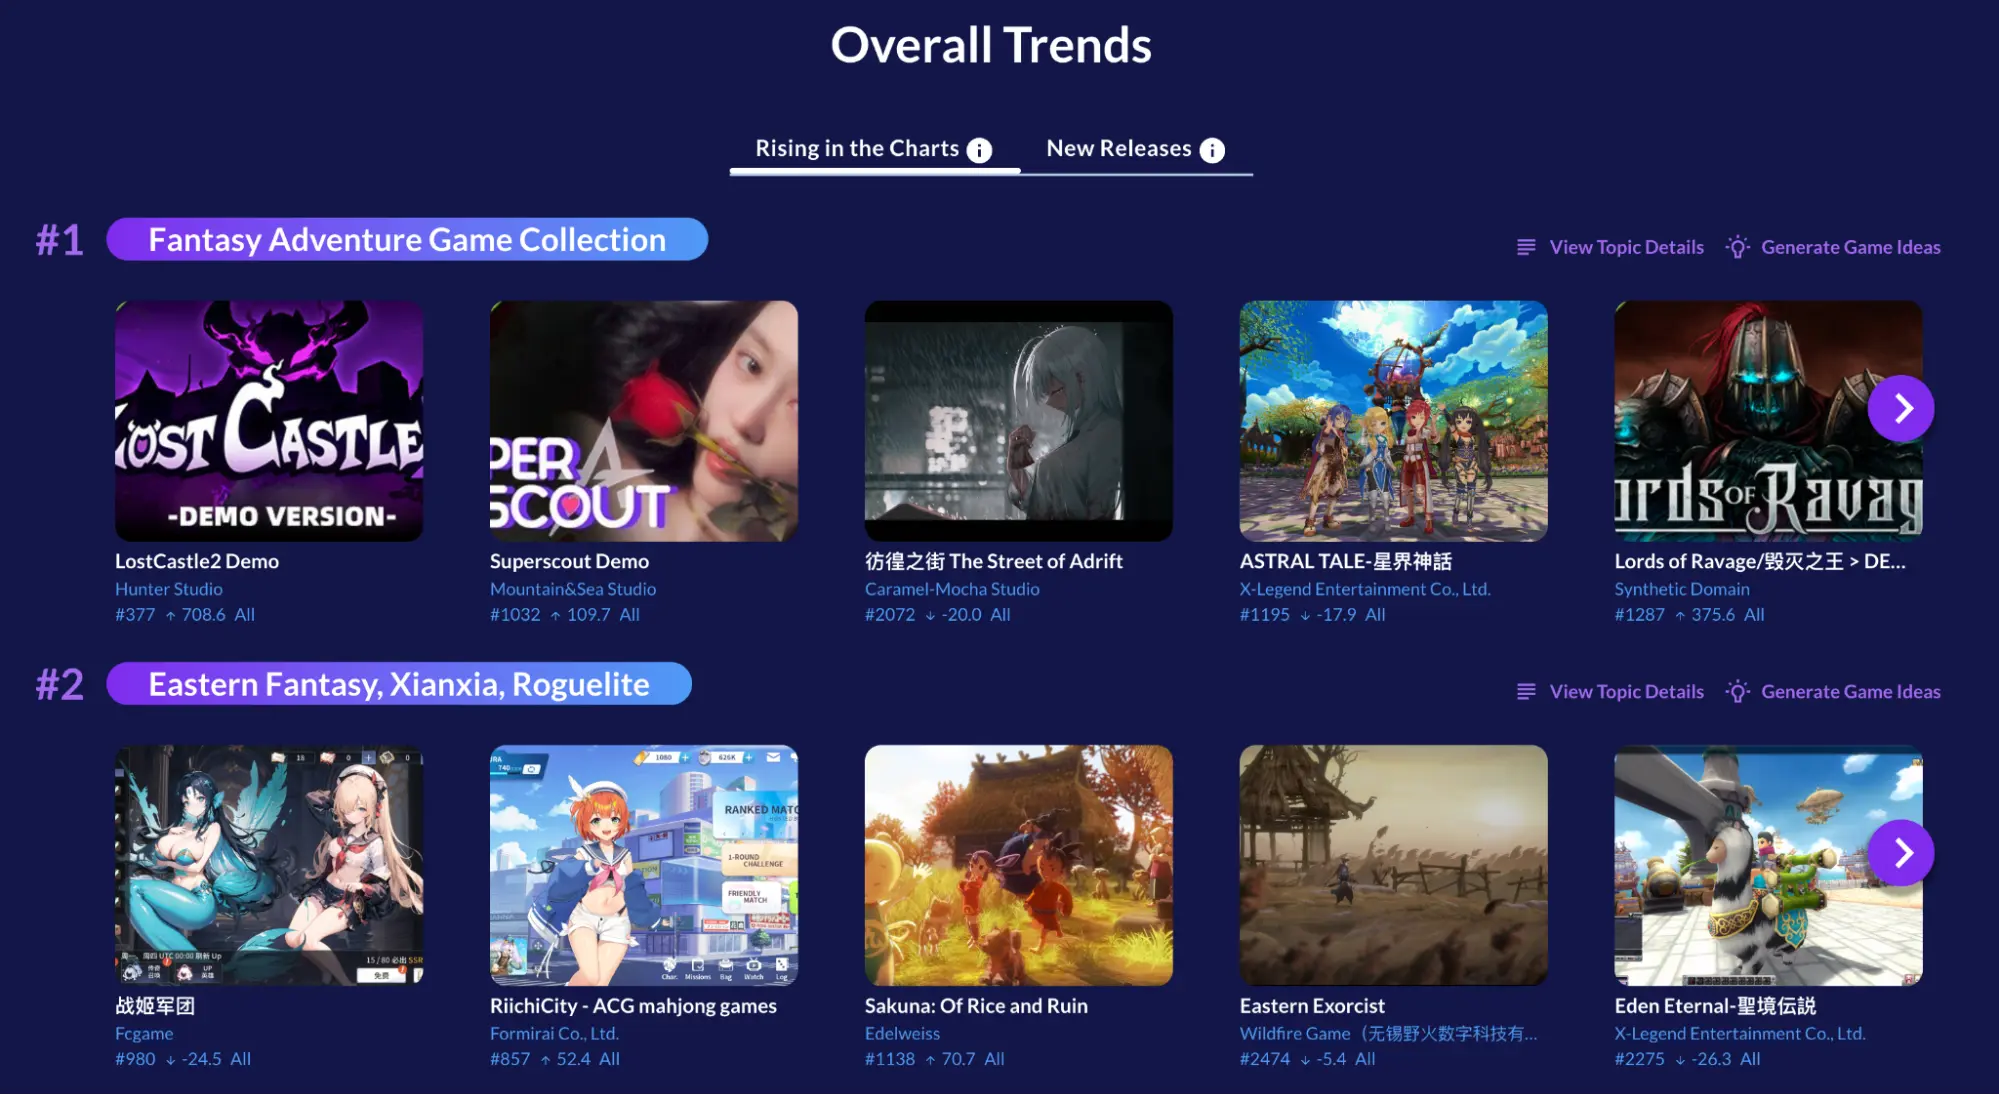
Task: Click Superscout Demo title text
Action: (x=570, y=561)
